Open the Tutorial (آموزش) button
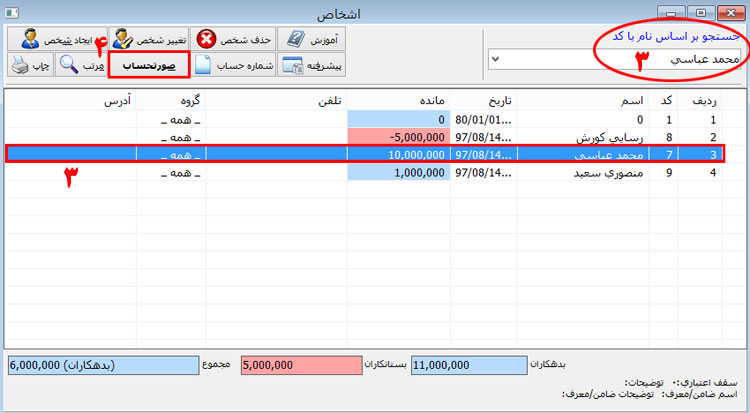Viewport: 750px width, 413px height. (309, 39)
